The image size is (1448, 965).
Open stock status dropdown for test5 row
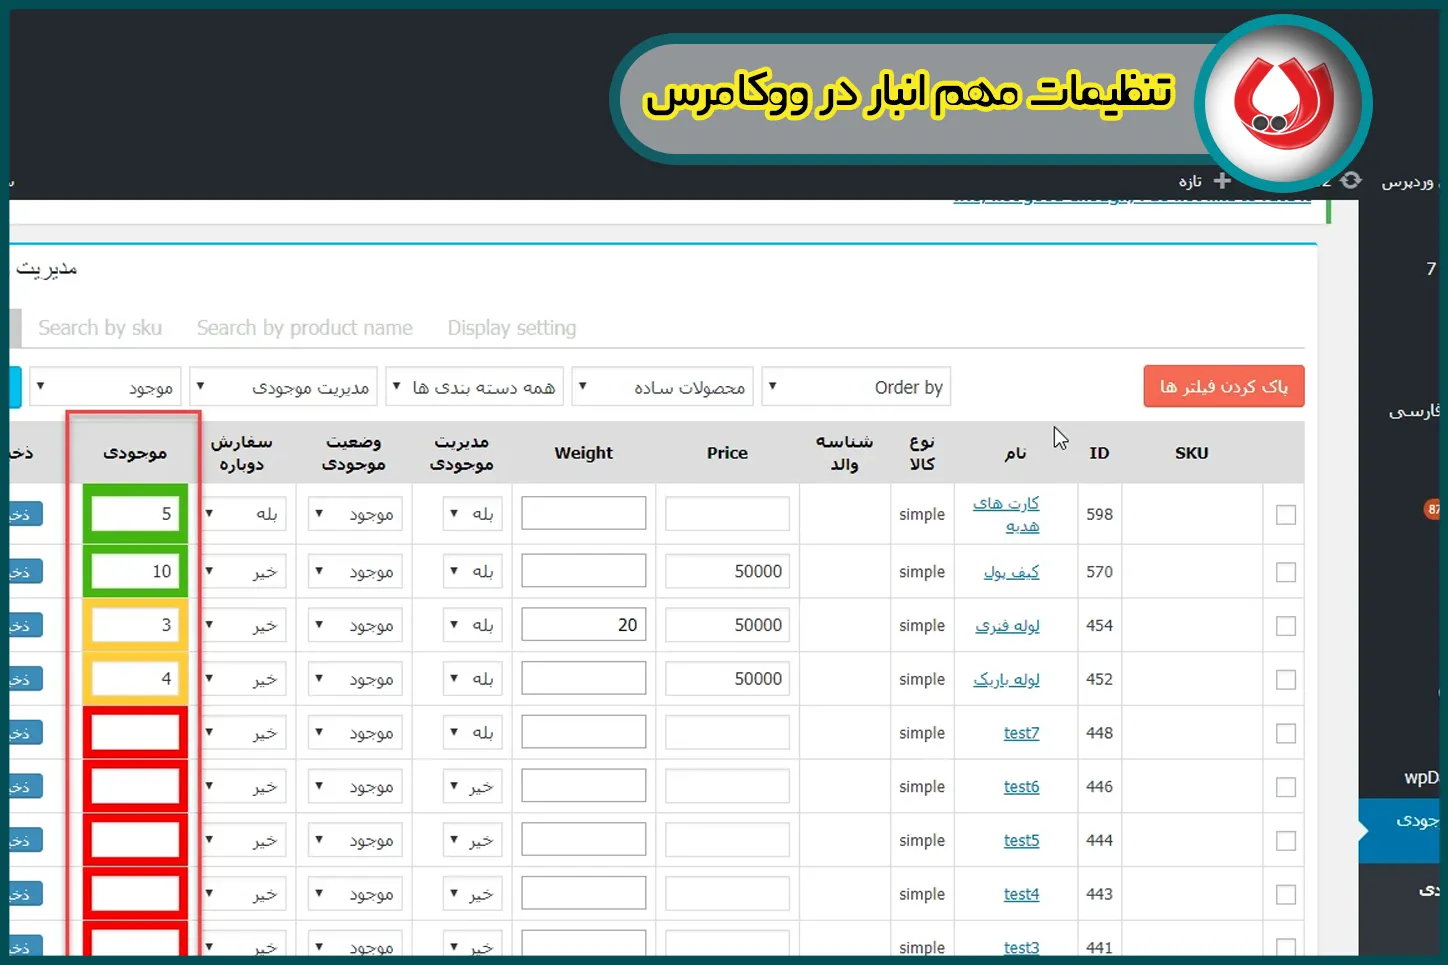point(355,841)
